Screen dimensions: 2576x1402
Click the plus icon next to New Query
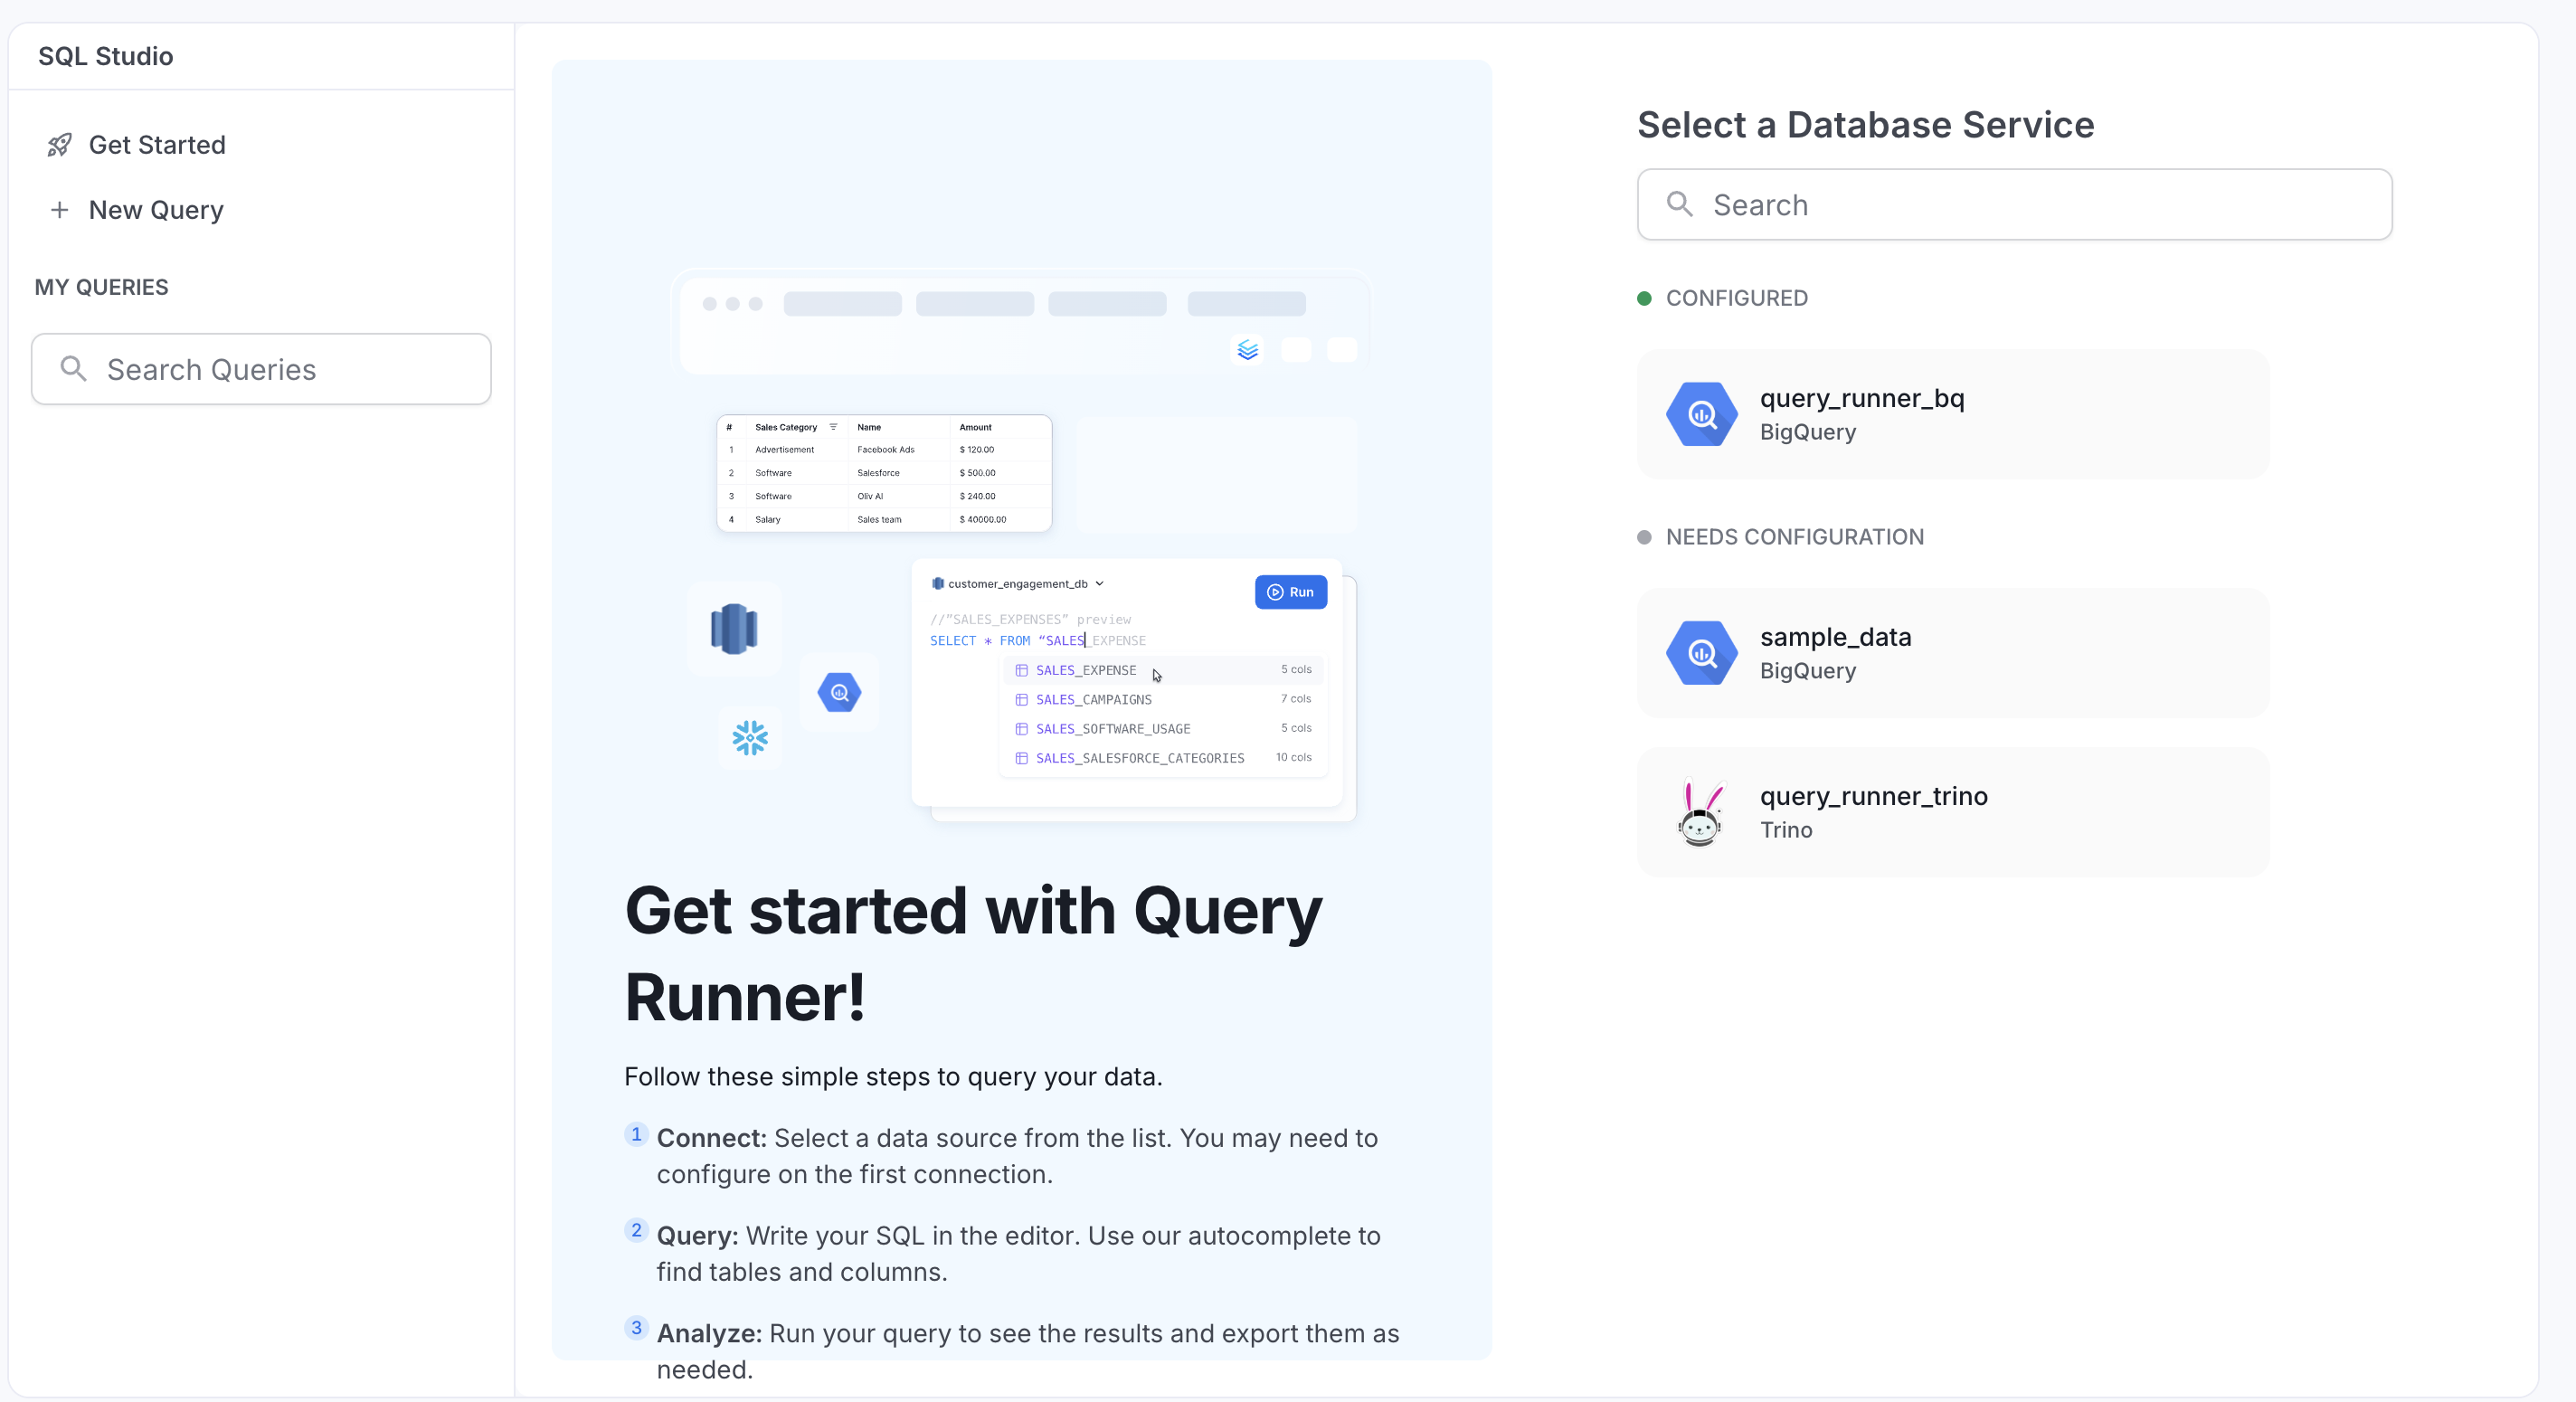[60, 210]
